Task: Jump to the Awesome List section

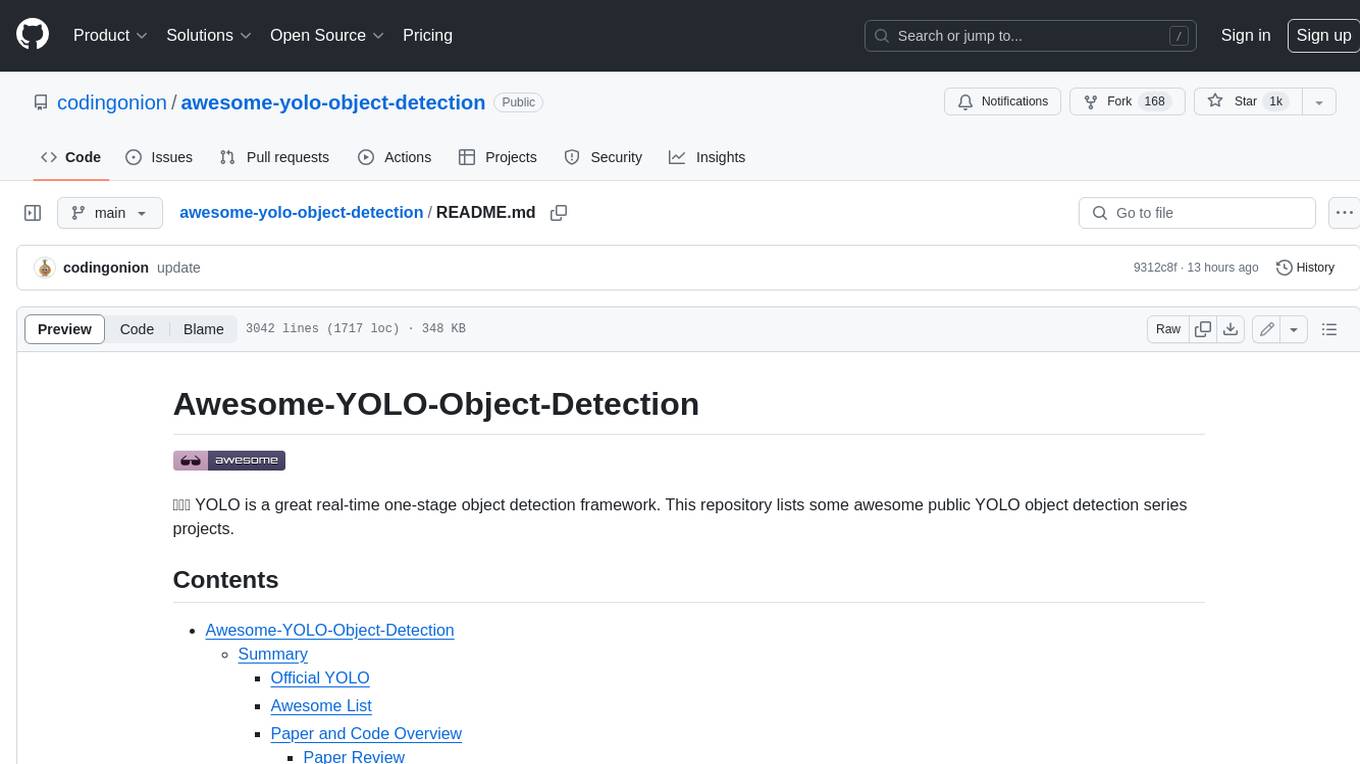Action: [321, 706]
